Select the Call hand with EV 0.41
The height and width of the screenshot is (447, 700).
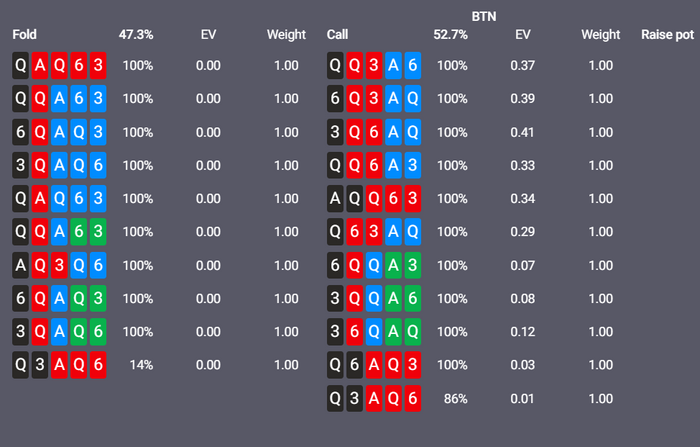(x=374, y=132)
